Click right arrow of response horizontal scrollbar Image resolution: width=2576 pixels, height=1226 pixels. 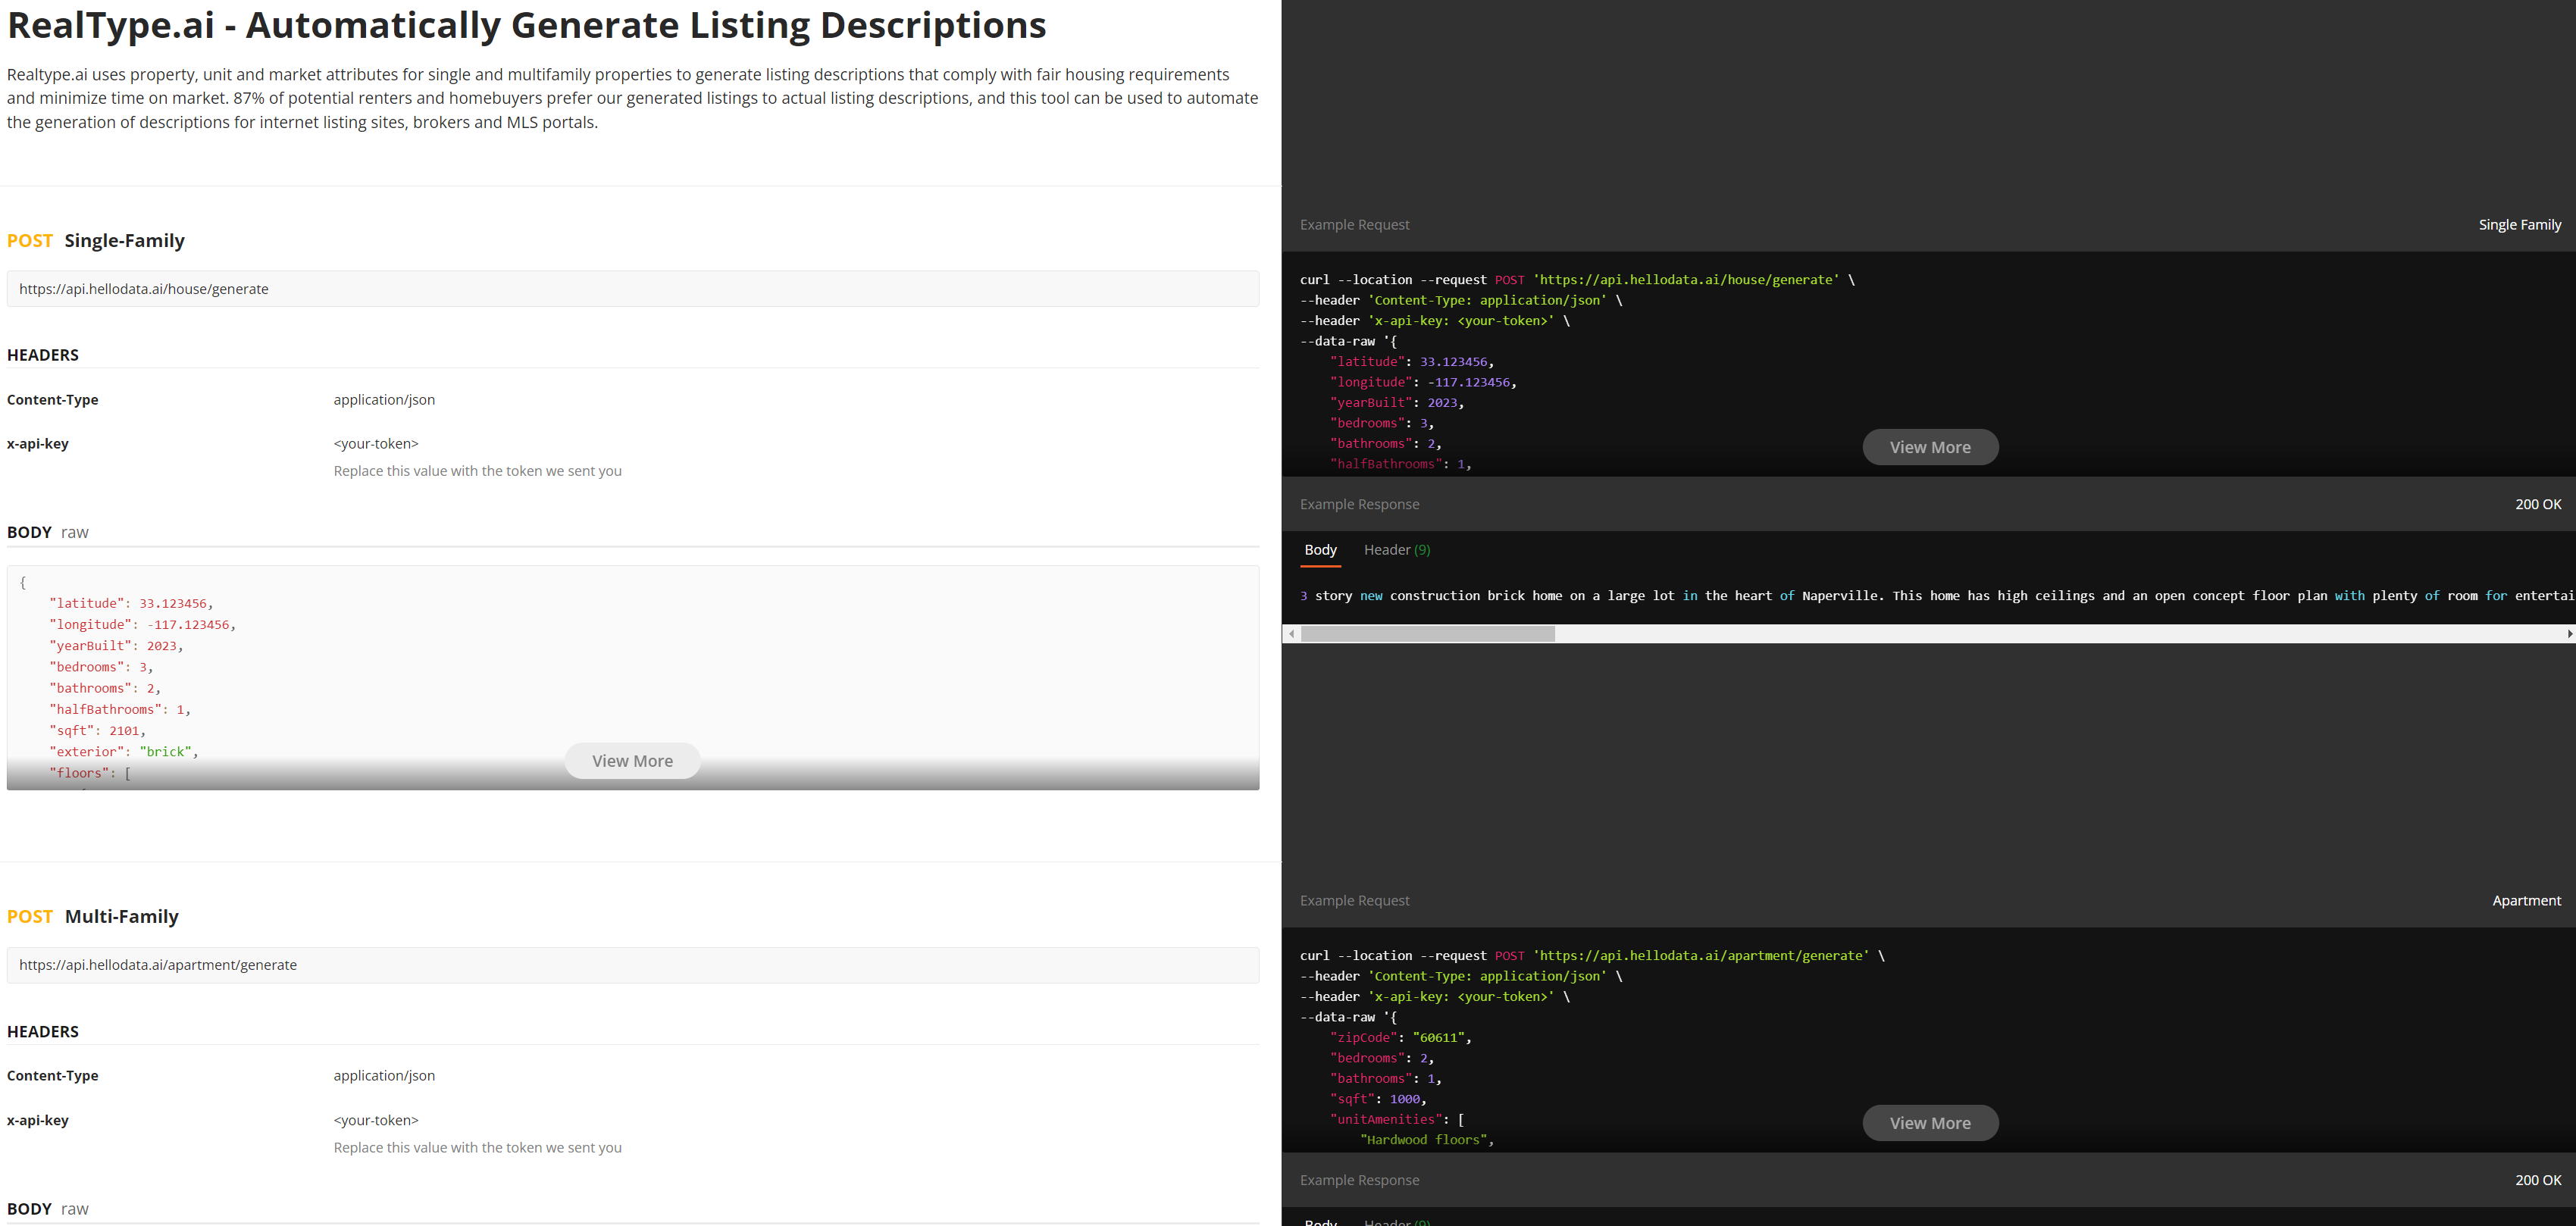(x=2570, y=634)
